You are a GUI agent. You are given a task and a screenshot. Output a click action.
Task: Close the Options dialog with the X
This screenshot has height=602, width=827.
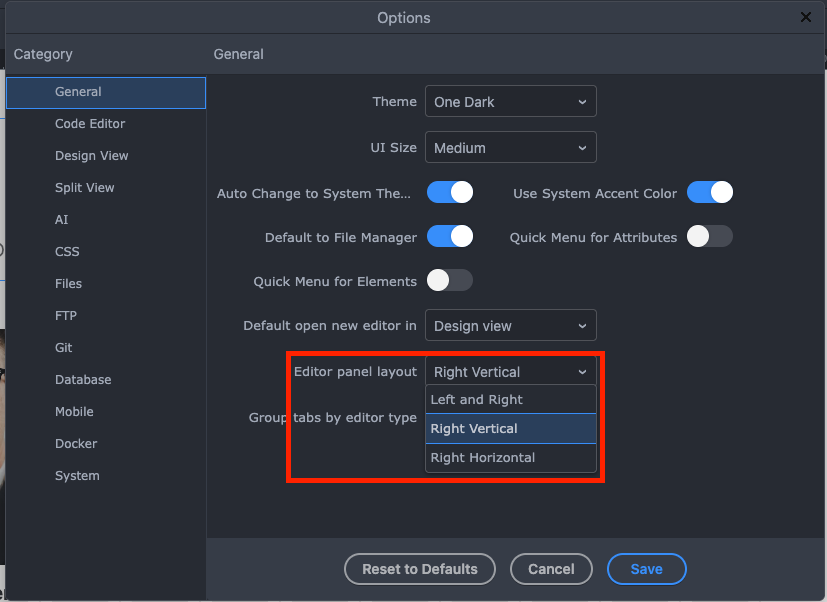[805, 17]
